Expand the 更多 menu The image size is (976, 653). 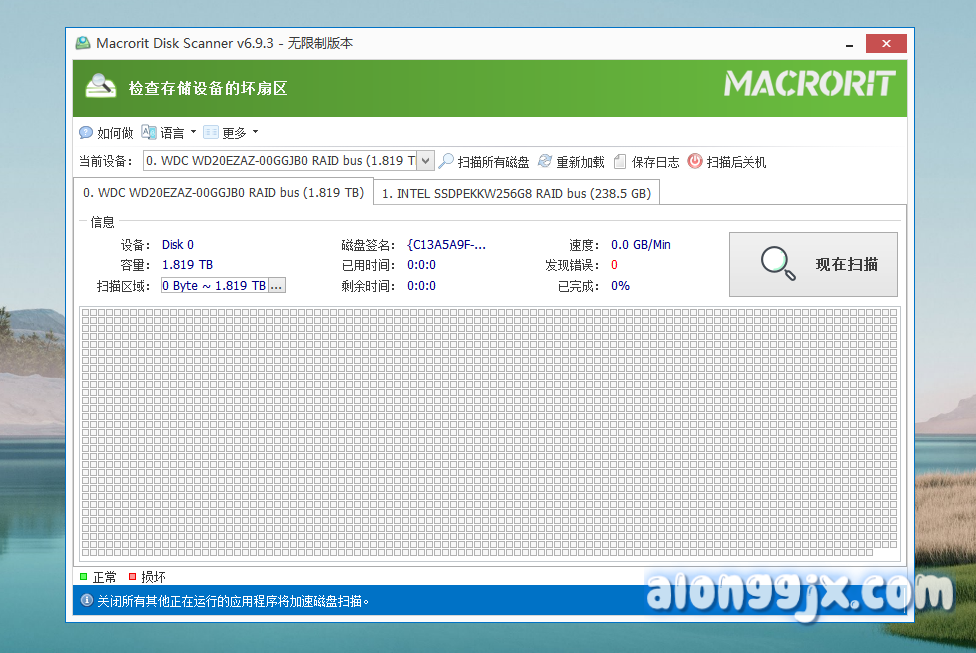233,133
